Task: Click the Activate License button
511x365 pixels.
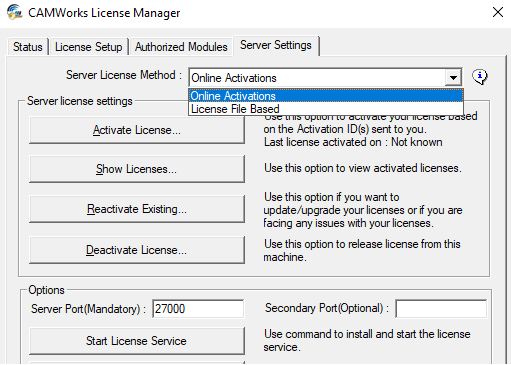Action: pyautogui.click(x=137, y=130)
